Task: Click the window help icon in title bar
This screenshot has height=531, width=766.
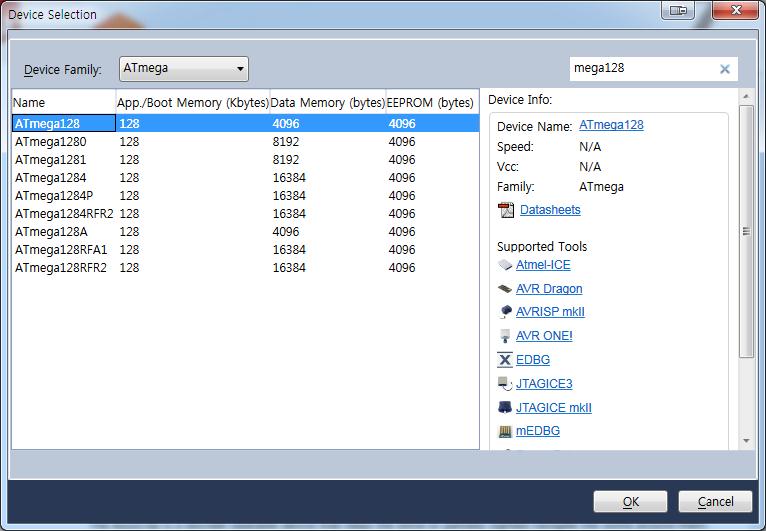Action: tap(678, 10)
